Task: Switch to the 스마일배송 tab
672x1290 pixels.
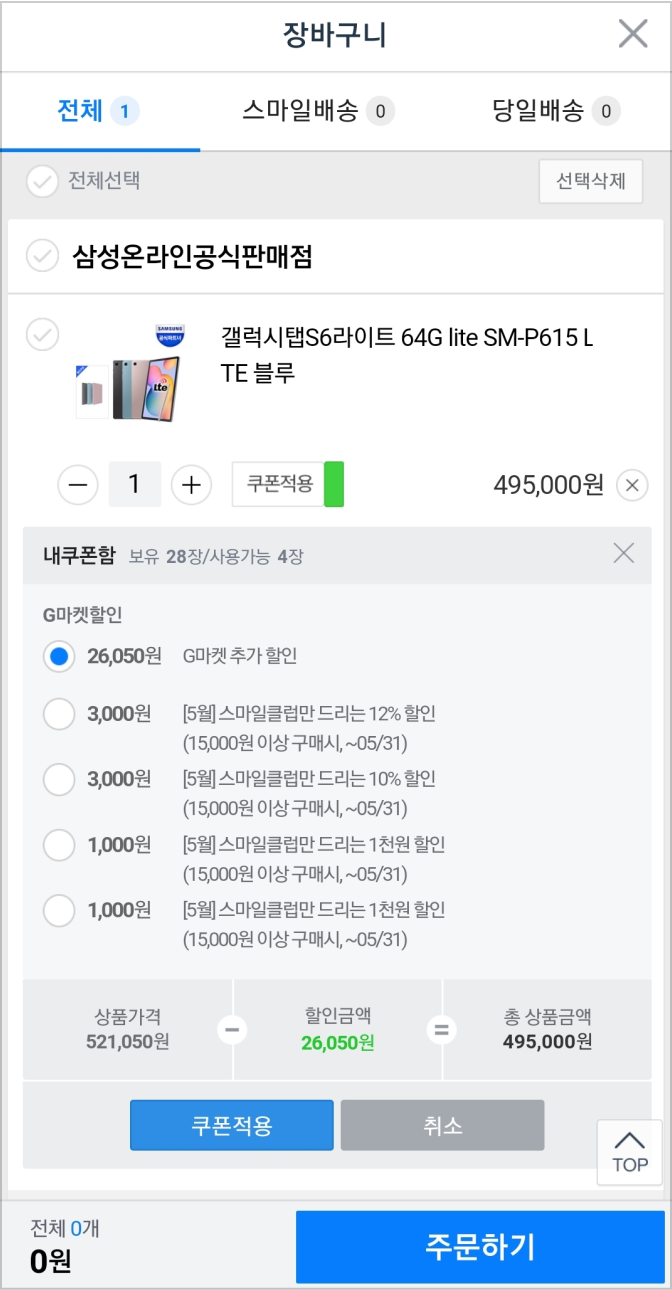Action: [x=318, y=111]
